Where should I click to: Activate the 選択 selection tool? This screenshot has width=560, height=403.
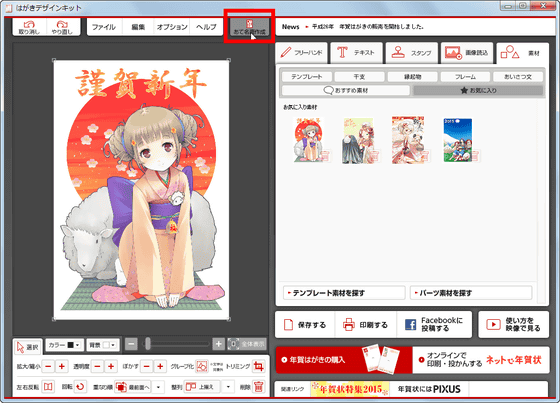coord(28,347)
